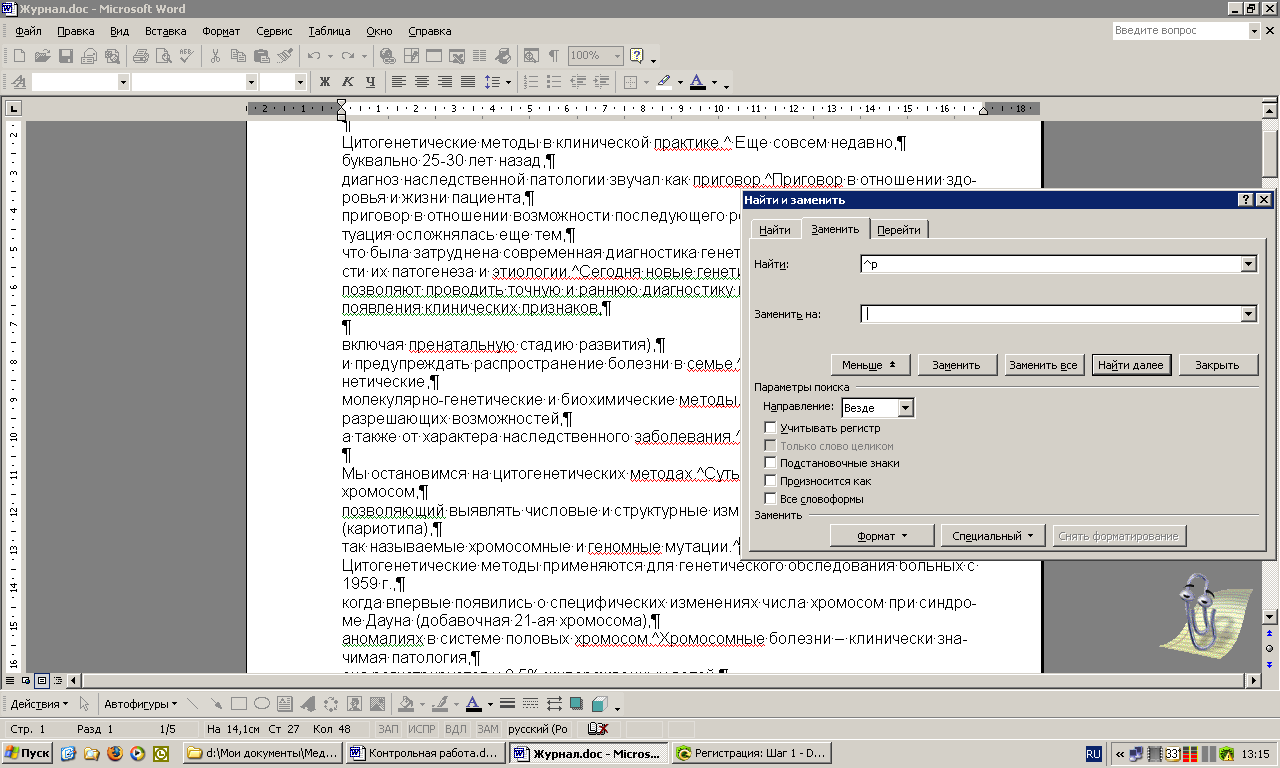Click the 'Найти далее' button
1280x768 pixels.
1130,365
